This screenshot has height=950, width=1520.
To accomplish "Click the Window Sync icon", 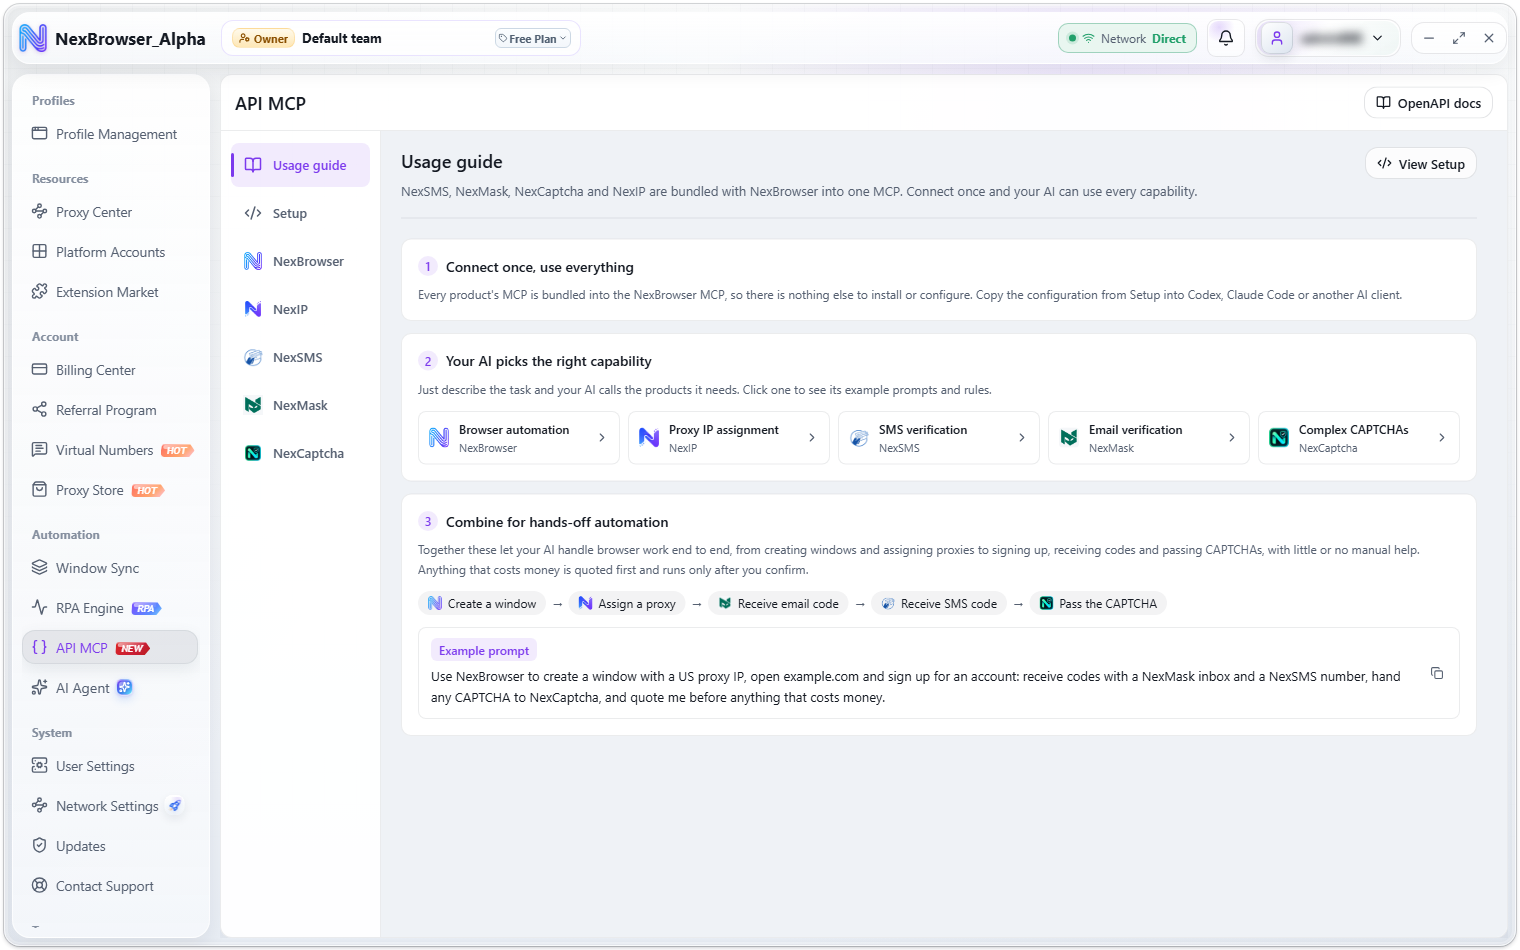I will pyautogui.click(x=40, y=568).
